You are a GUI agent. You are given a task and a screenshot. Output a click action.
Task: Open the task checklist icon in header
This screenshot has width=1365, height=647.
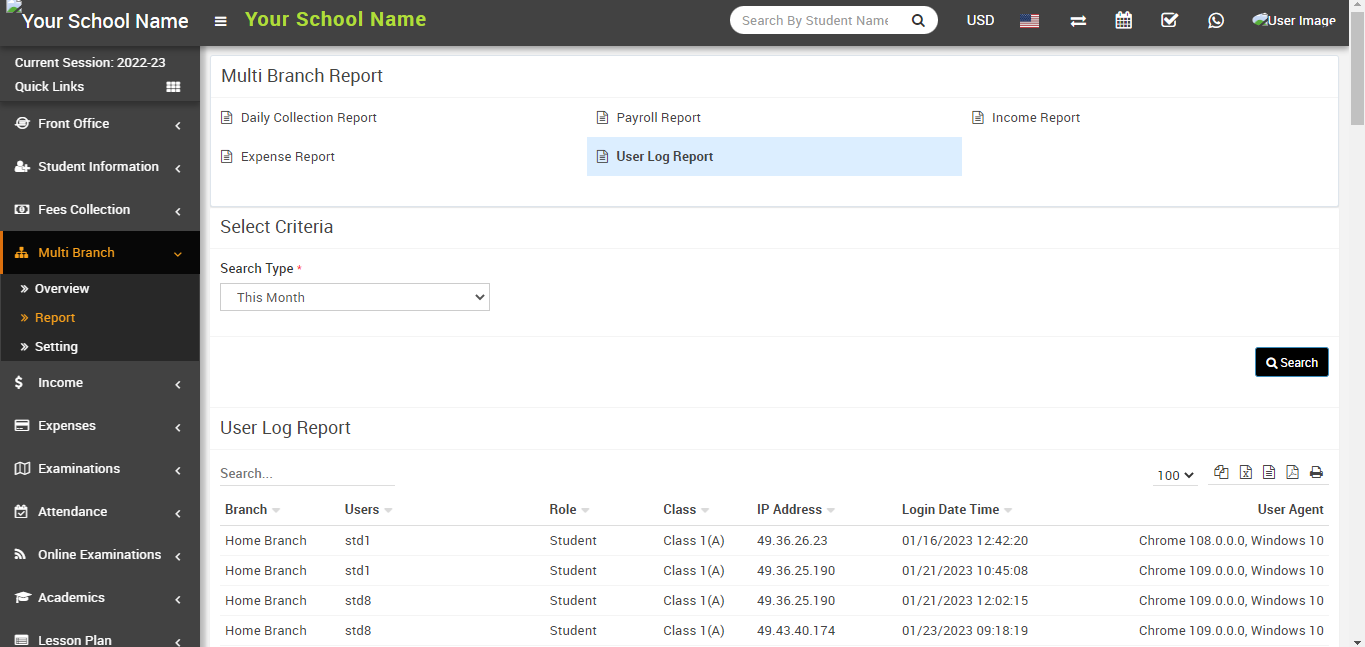pos(1169,20)
